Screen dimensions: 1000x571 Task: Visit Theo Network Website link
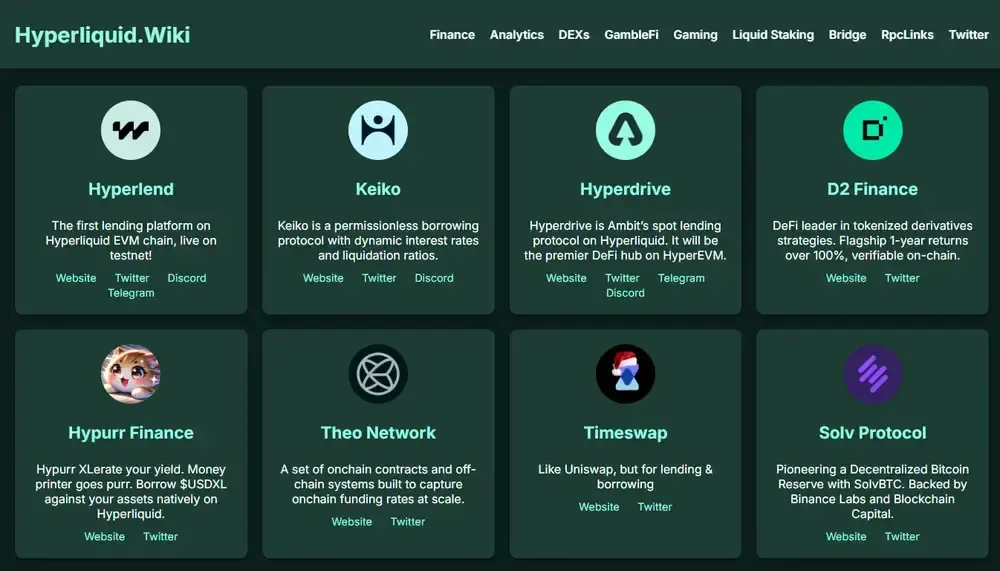(x=351, y=522)
